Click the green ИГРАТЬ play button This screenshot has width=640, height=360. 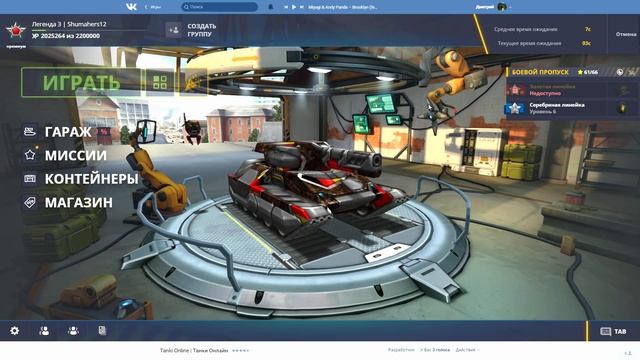[x=81, y=82]
